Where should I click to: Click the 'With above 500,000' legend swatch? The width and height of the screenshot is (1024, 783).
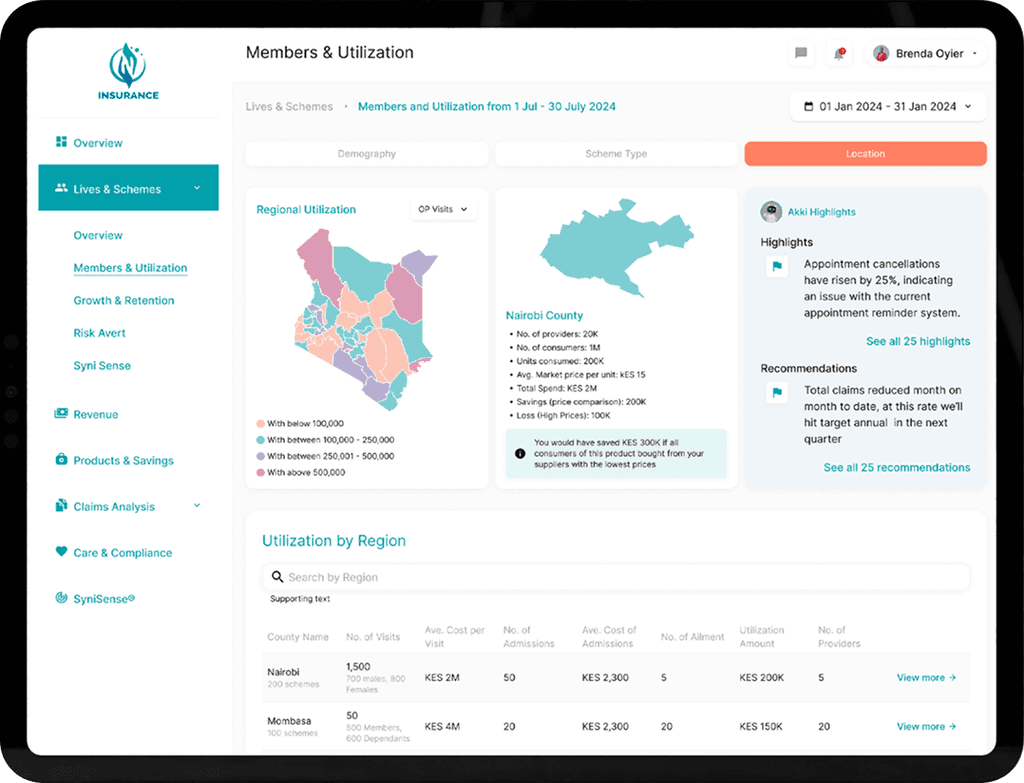pos(261,472)
